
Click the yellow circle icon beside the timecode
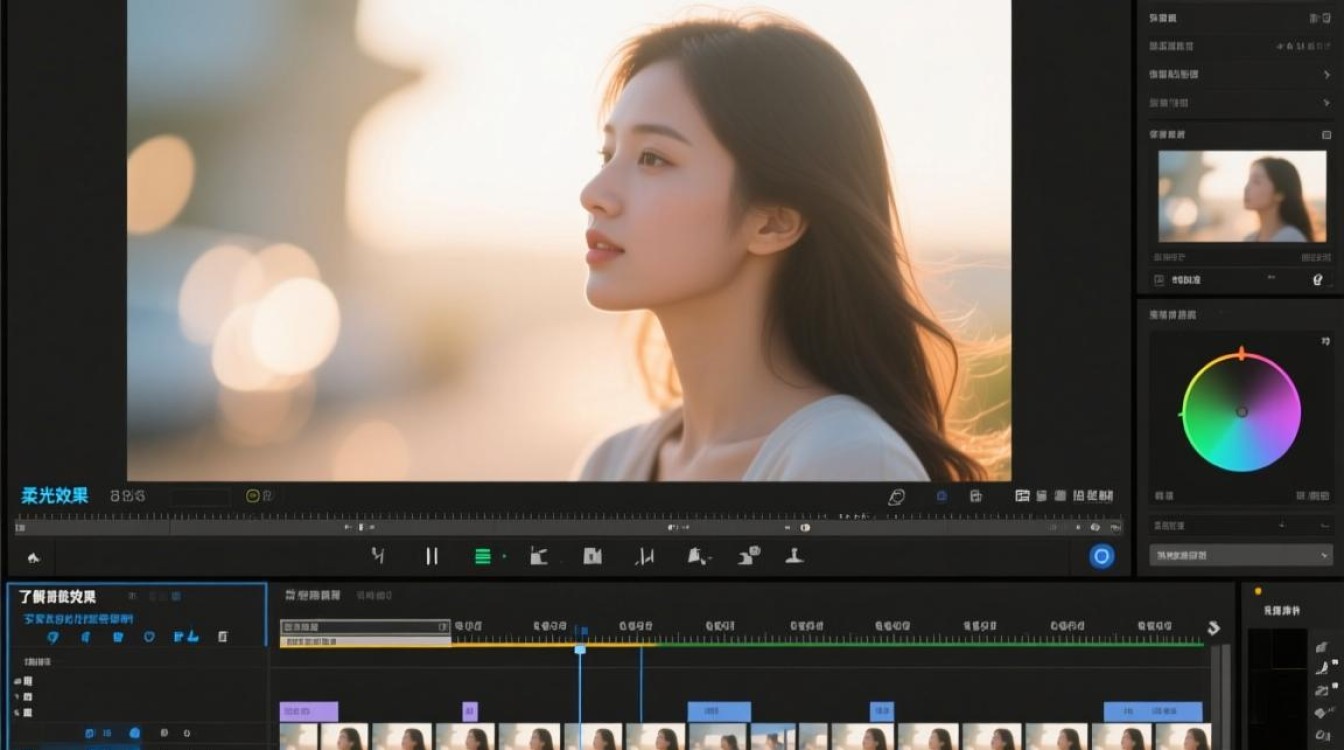point(253,496)
